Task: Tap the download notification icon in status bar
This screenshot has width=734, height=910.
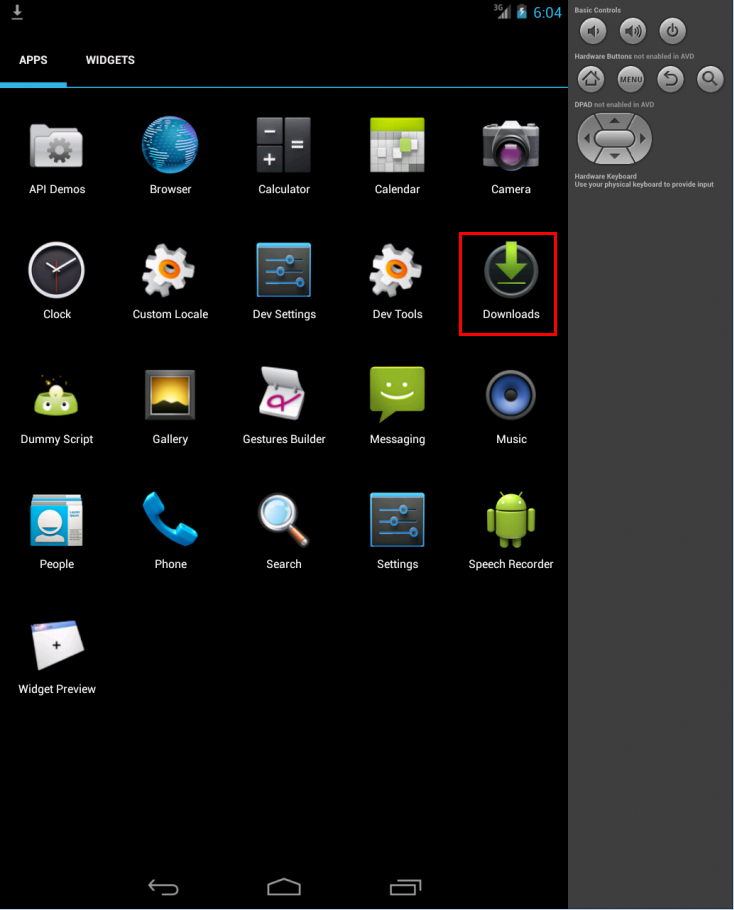Action: tap(17, 12)
